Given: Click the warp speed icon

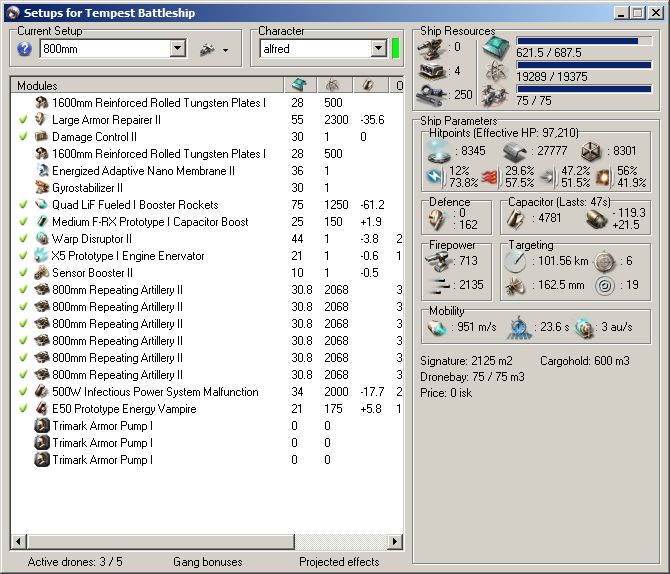Looking at the screenshot, I should (585, 327).
